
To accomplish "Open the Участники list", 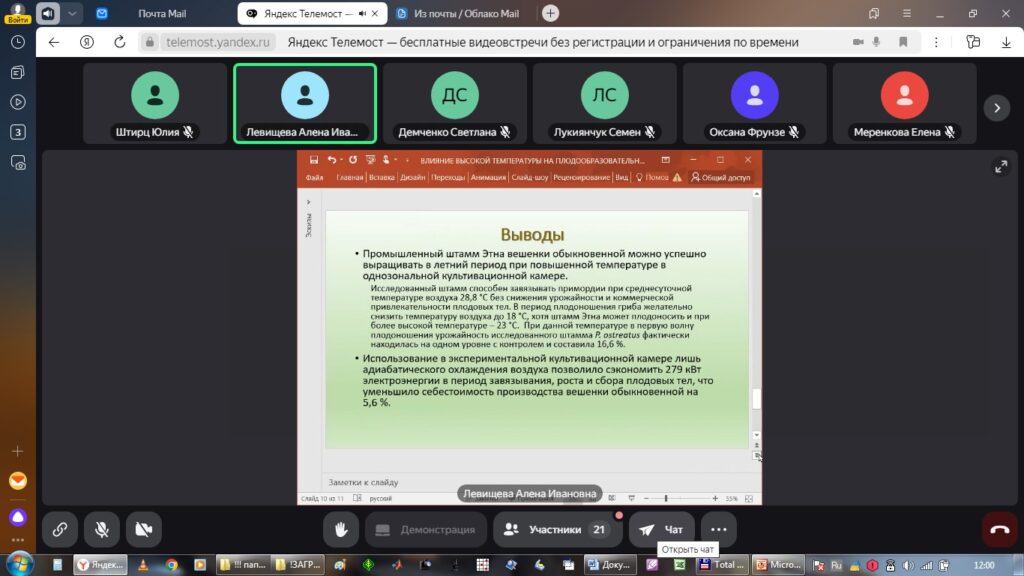I will click(554, 529).
